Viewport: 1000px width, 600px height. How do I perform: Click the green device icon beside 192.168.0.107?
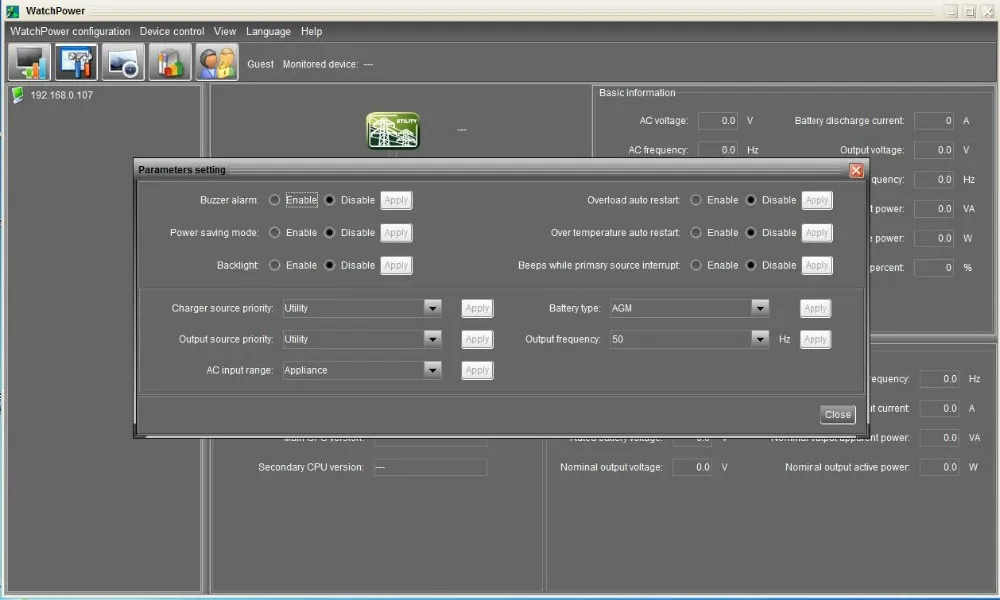pyautogui.click(x=17, y=95)
